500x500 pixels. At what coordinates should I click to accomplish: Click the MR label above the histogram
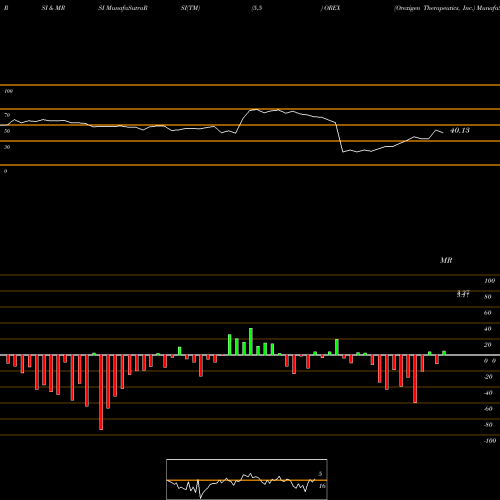click(x=446, y=260)
